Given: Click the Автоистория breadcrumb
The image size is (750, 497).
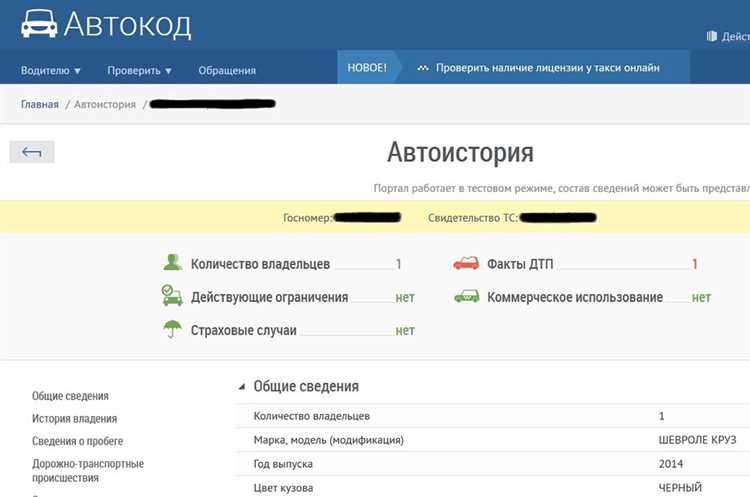Looking at the screenshot, I should pos(105,104).
